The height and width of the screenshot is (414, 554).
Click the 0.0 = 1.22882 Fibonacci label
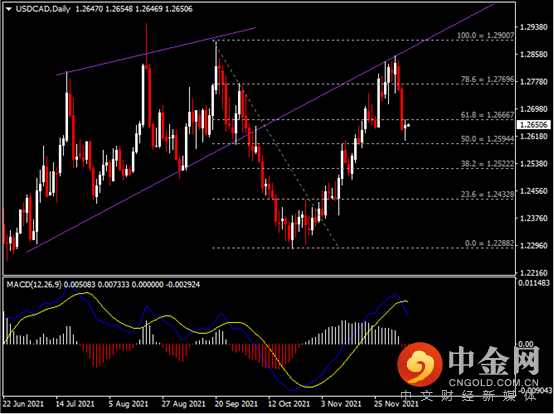coord(489,243)
